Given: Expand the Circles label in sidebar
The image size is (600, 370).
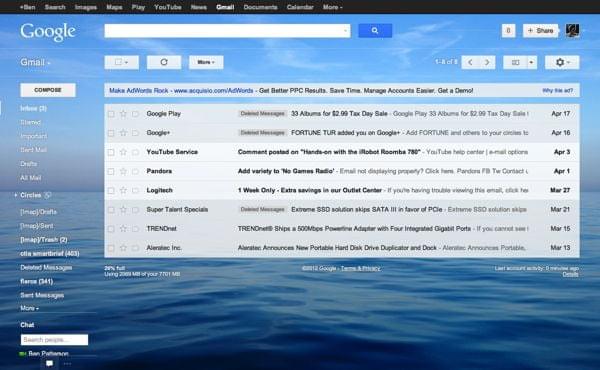Looking at the screenshot, I should coord(16,195).
